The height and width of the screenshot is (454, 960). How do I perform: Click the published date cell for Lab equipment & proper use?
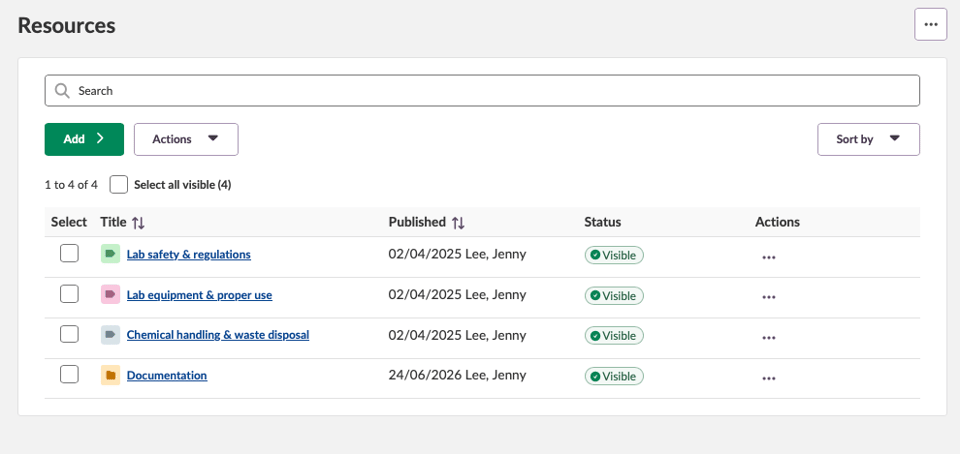(457, 294)
